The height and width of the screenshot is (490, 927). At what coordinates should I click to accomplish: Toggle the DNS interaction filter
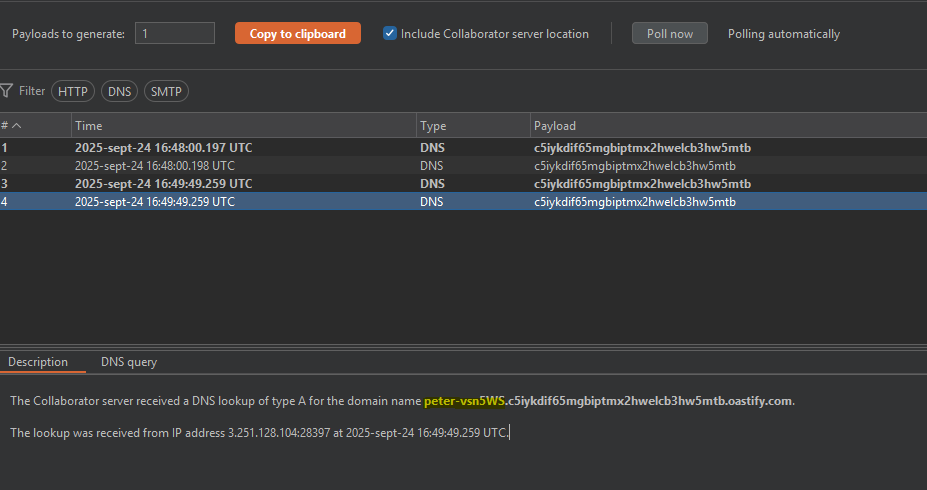pos(120,91)
